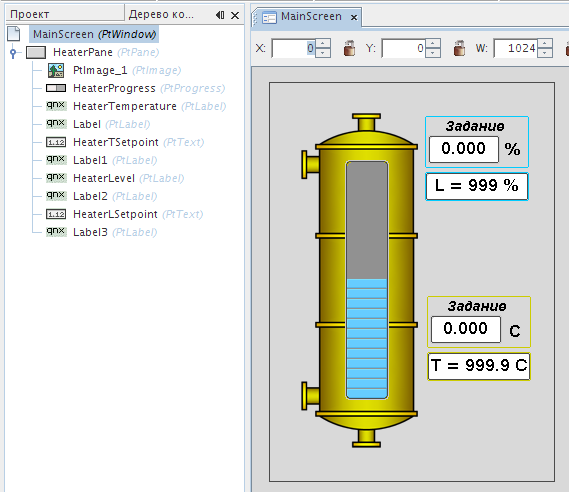This screenshot has height=492, width=569.
Task: Toggle the lock icon after X
Action: pos(349,48)
